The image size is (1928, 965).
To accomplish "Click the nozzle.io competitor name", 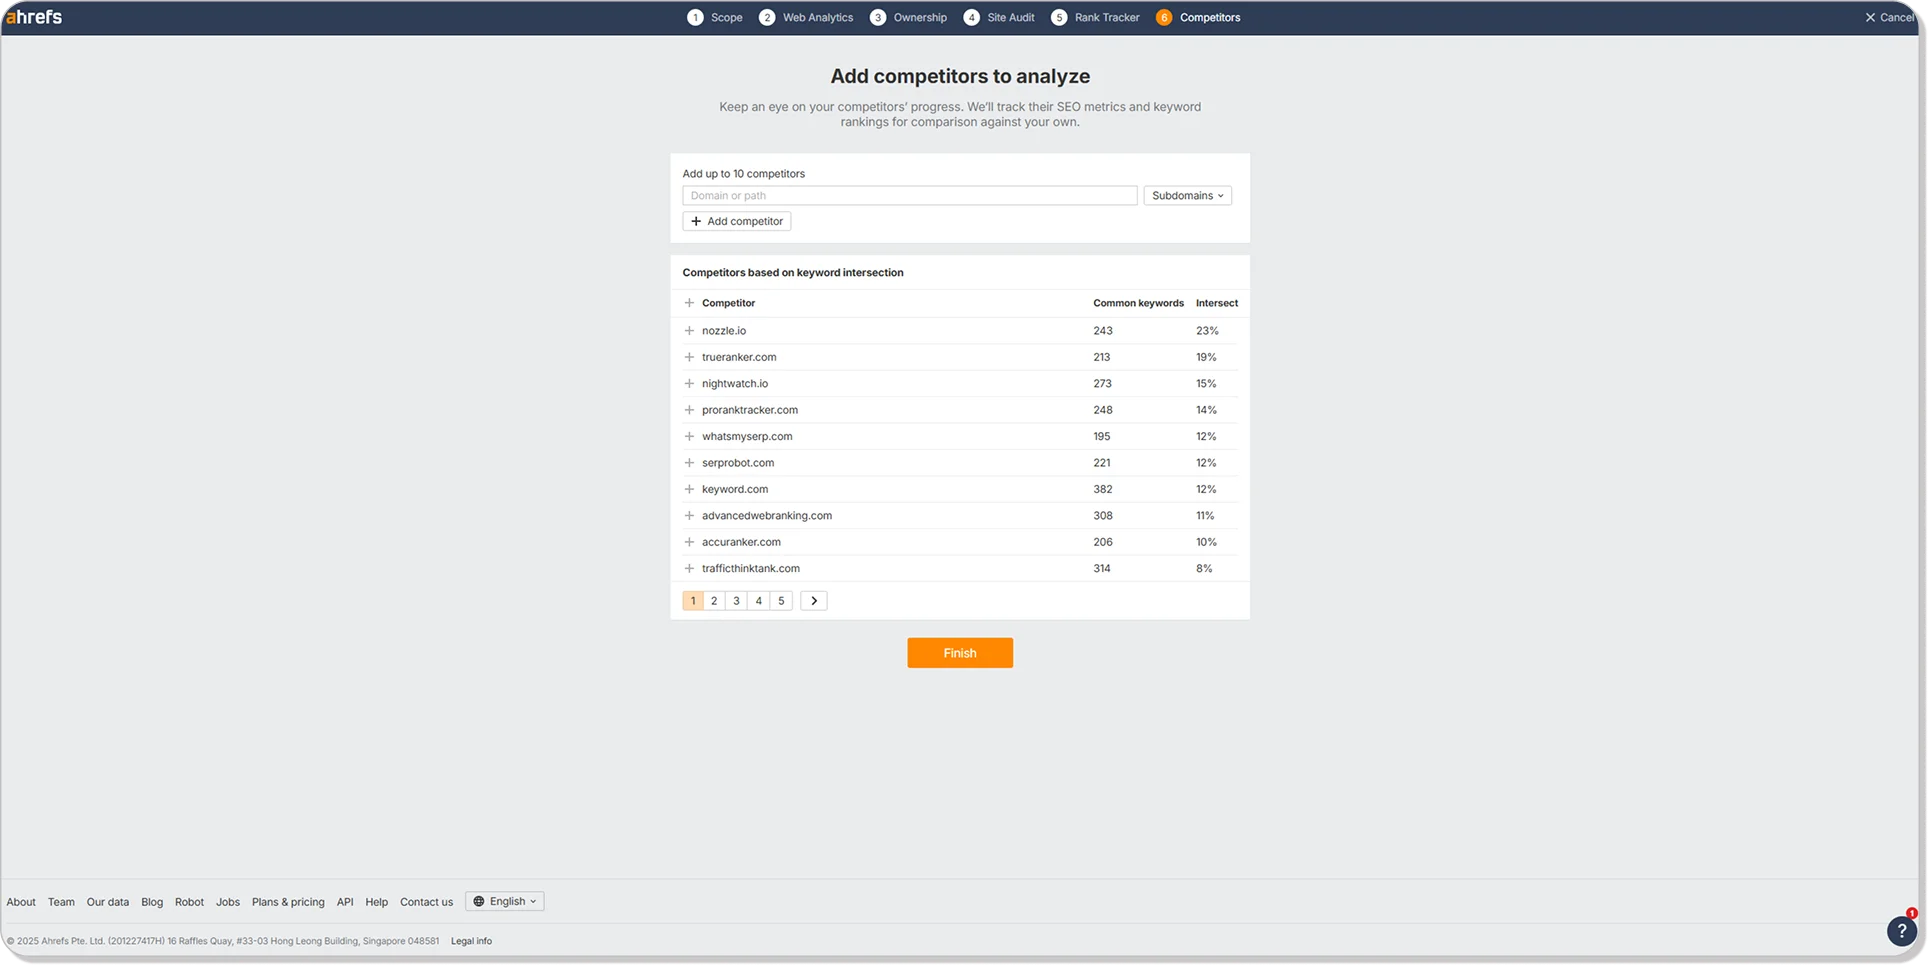I will 724,331.
